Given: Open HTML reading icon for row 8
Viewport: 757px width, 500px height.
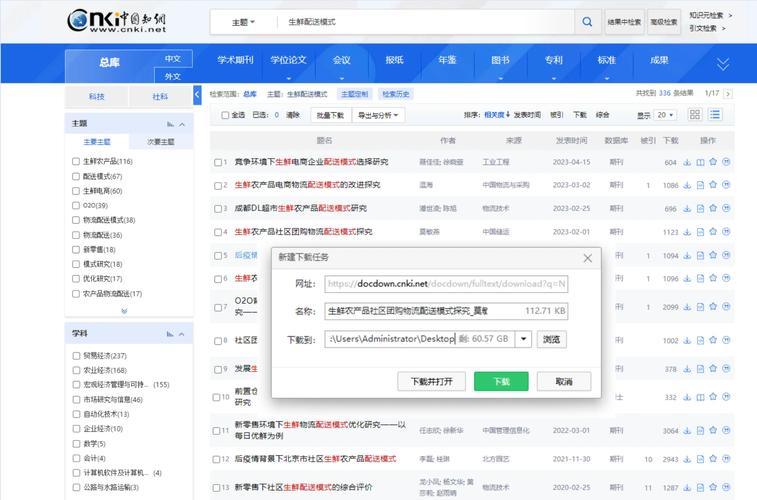Looking at the screenshot, I should pyautogui.click(x=700, y=340).
